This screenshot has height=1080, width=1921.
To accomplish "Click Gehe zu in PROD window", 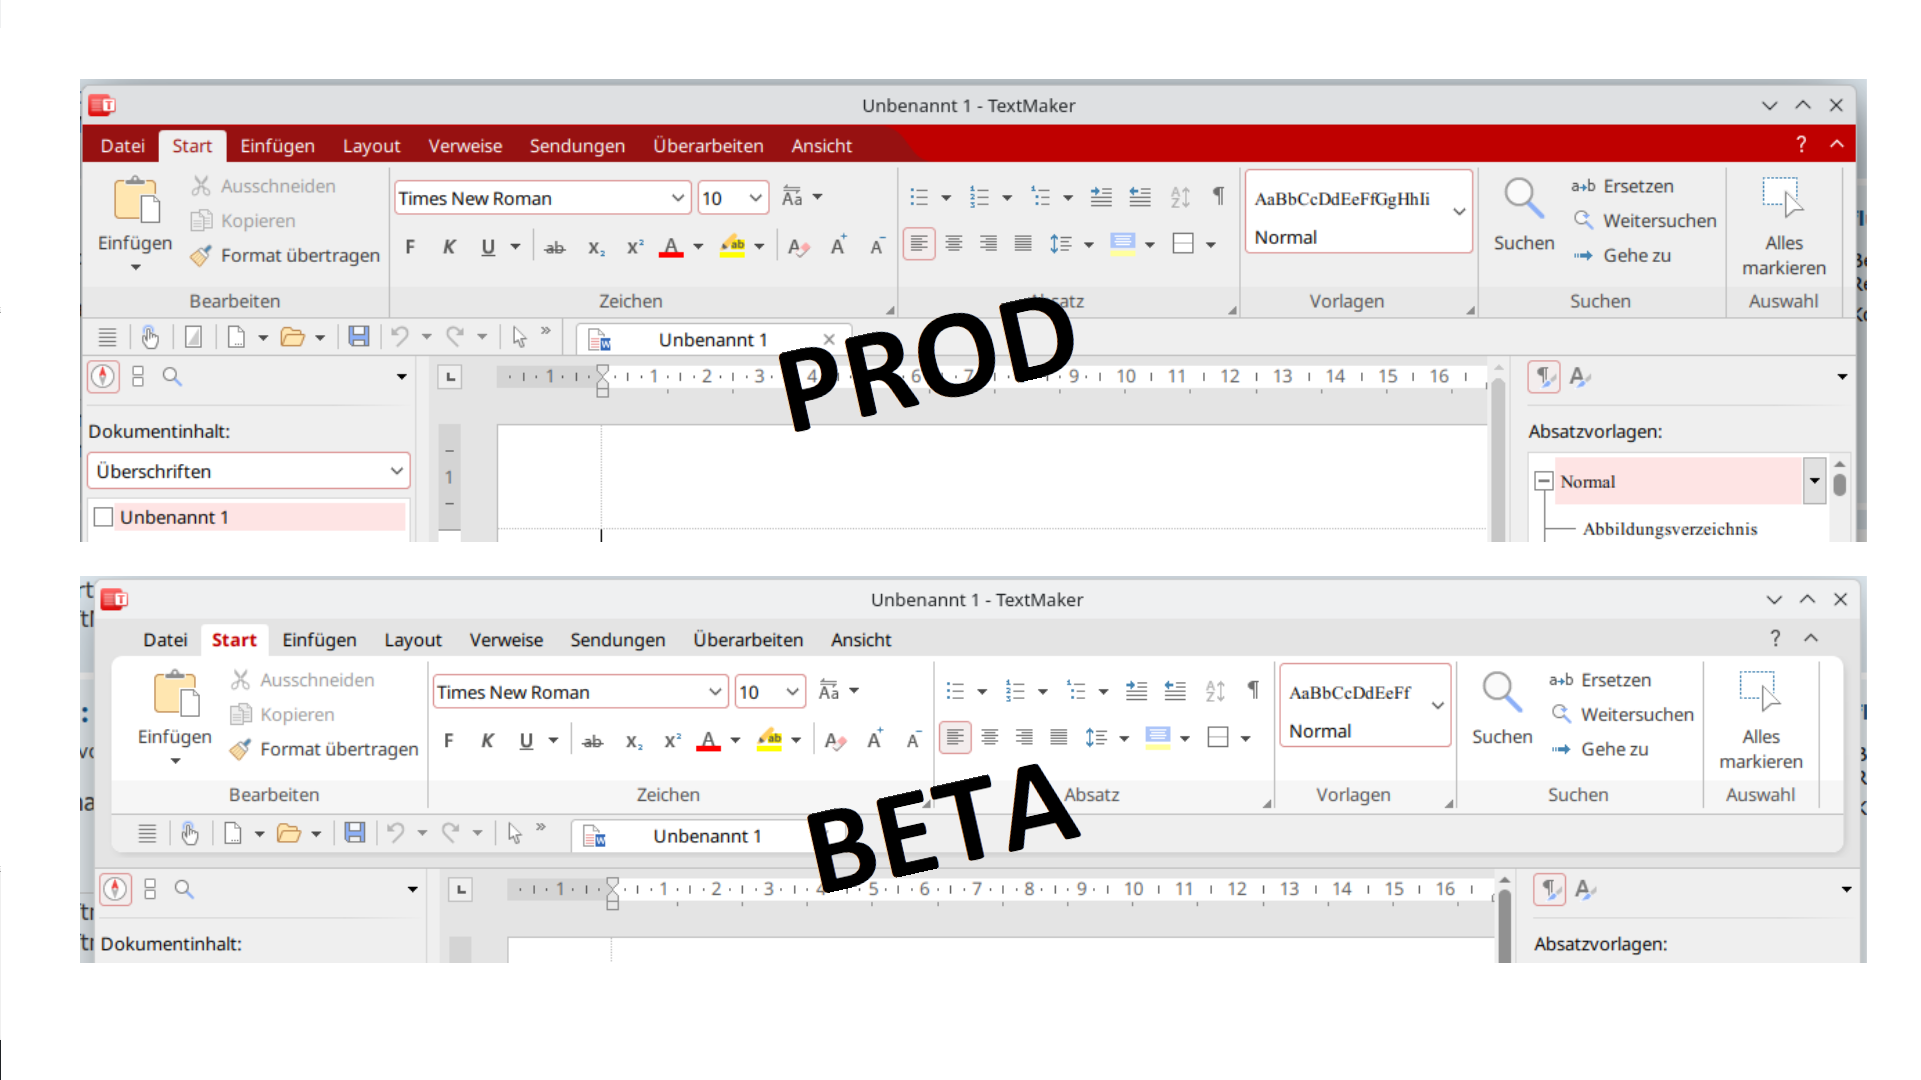I will 1622,256.
